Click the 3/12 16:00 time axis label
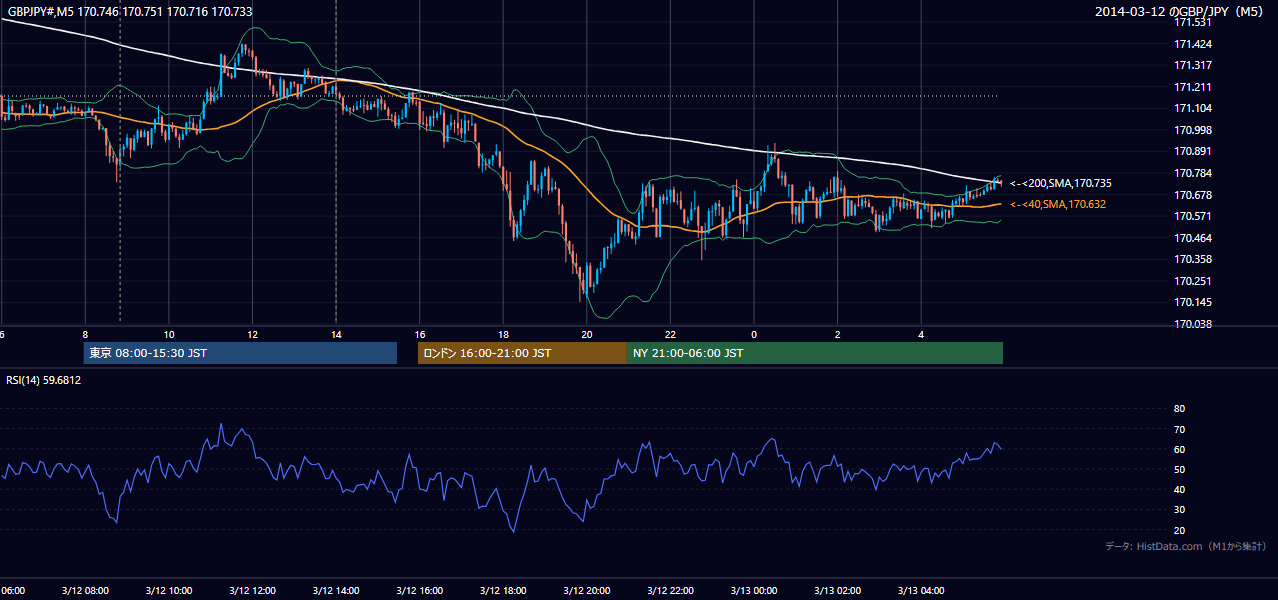 pos(420,590)
